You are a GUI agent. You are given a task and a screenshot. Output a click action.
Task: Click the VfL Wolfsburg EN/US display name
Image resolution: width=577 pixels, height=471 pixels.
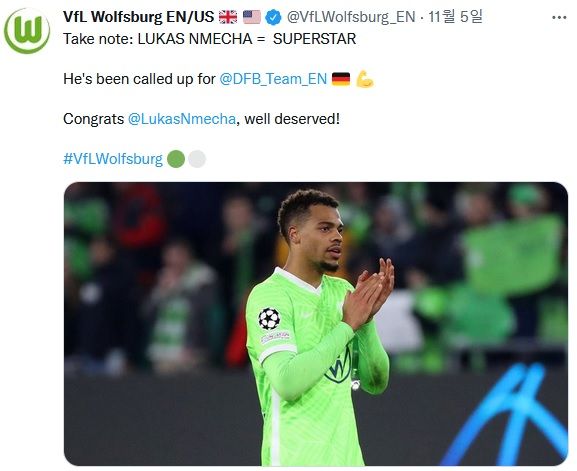[138, 17]
